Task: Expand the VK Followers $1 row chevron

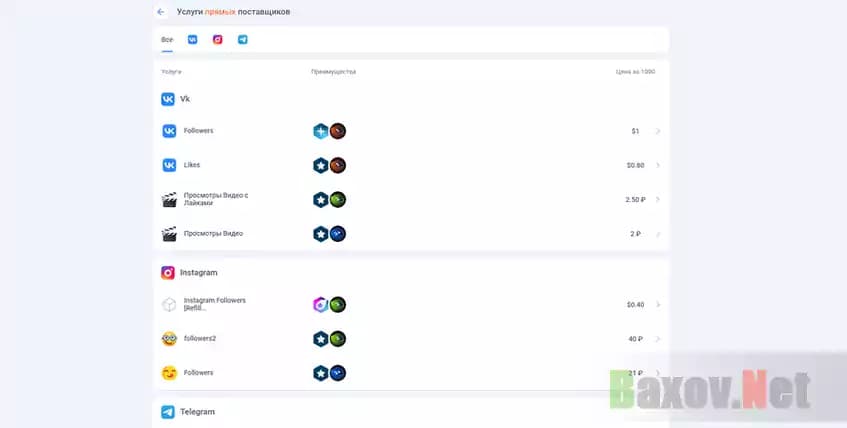Action: click(657, 131)
